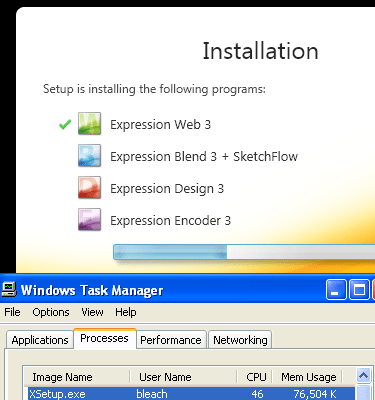Screen dimensions: 375x400
Task: Click the Expression Blend 3 + SketchFlow label
Action: pyautogui.click(x=204, y=157)
